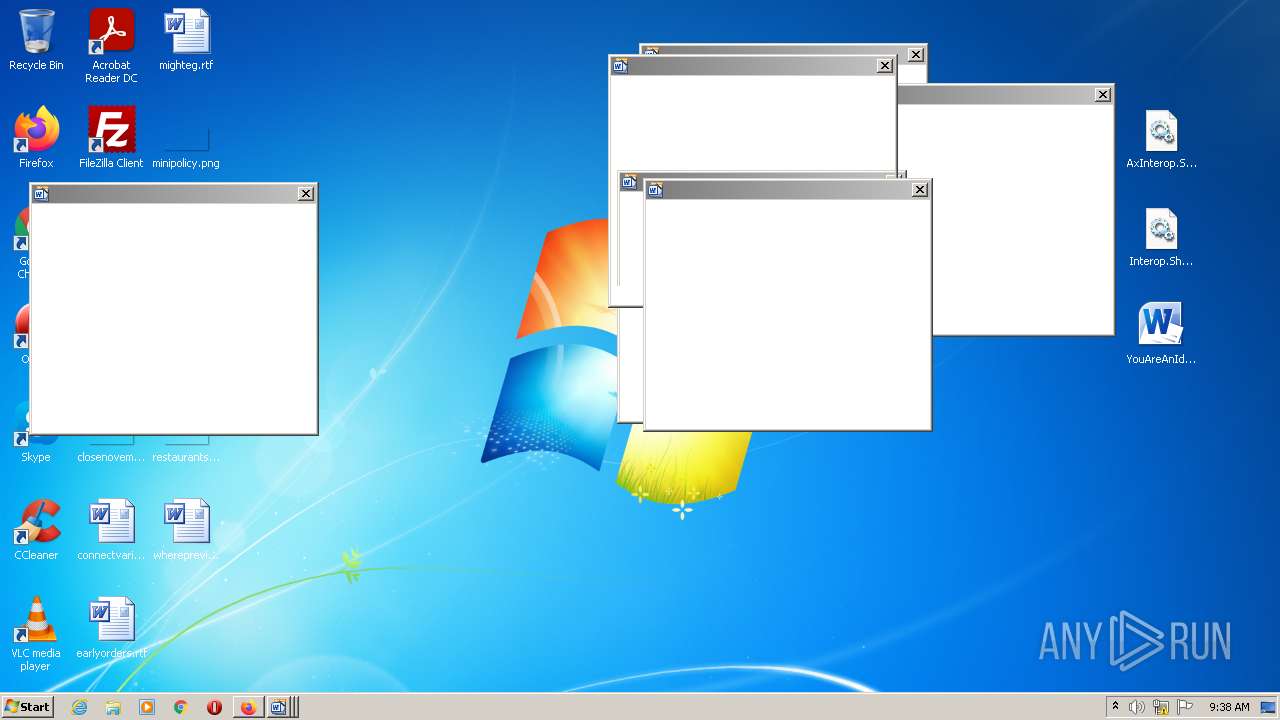Close the frontmost blank window in center
1280x720 pixels.
920,190
